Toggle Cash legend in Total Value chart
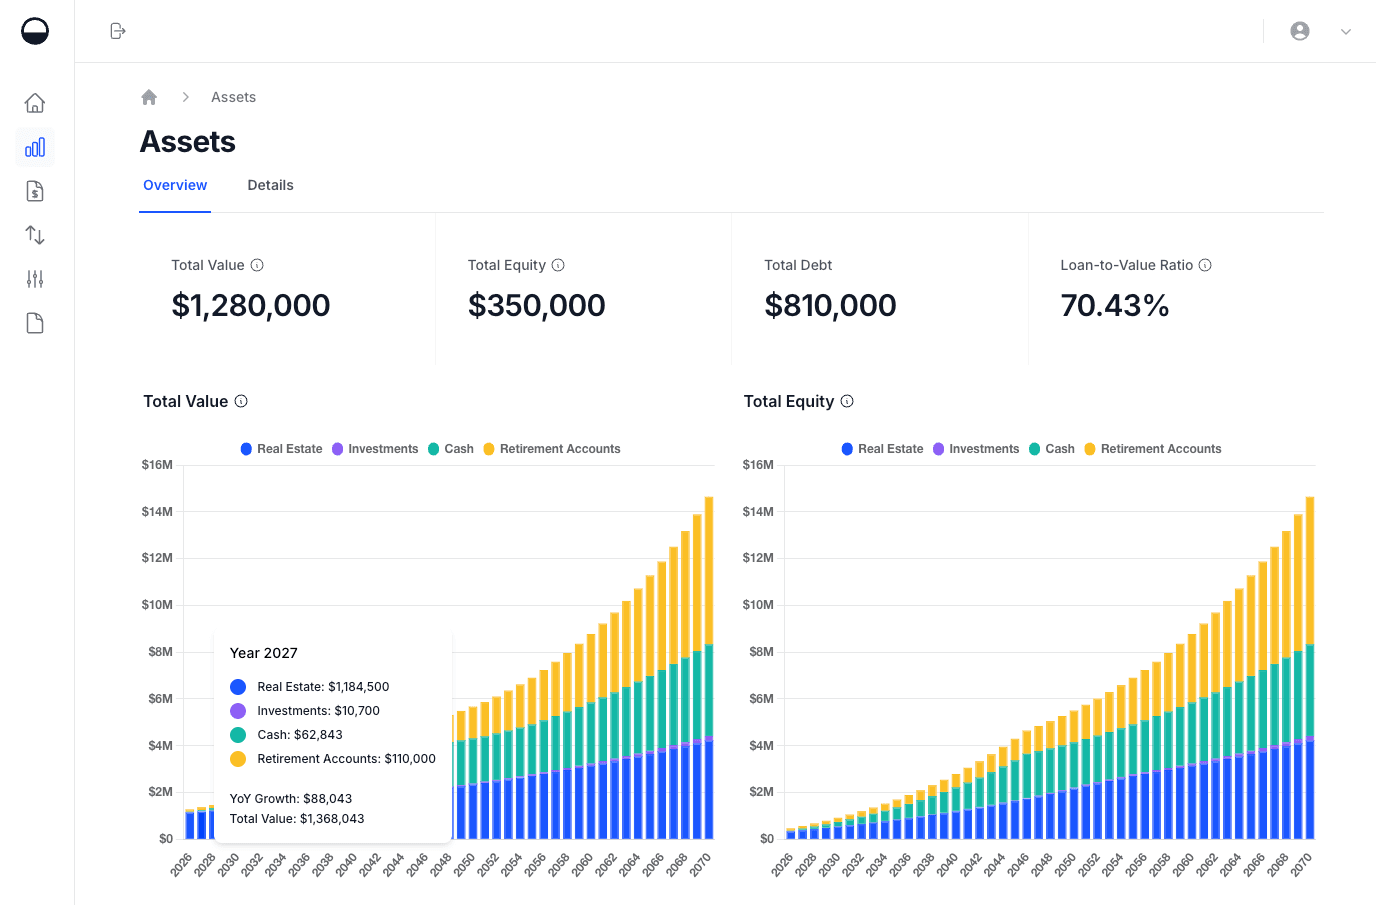Viewport: 1376px width, 905px height. (451, 449)
